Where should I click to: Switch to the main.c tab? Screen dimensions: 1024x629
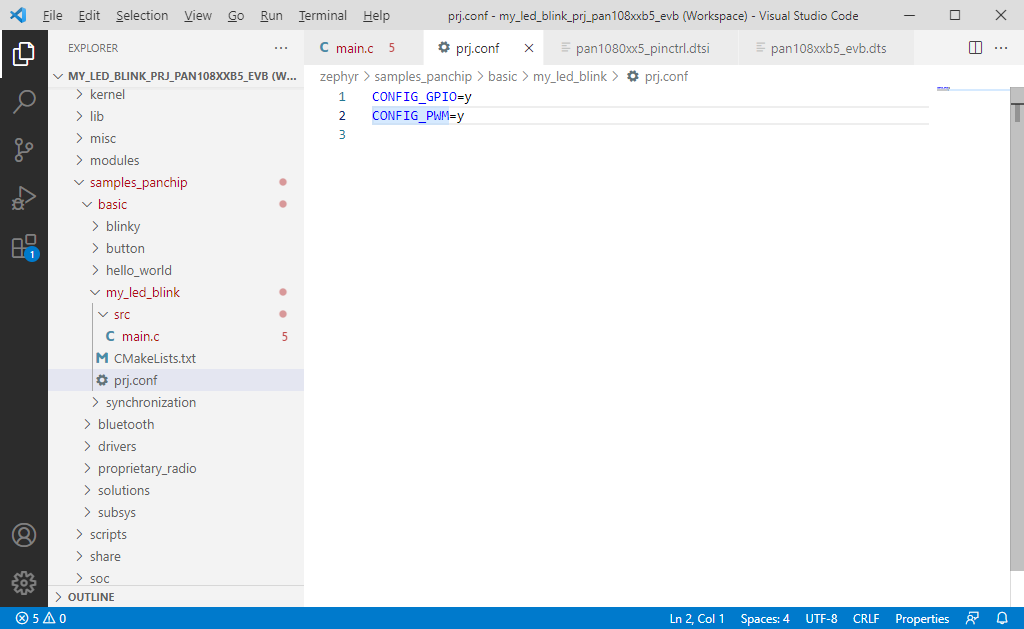363,48
